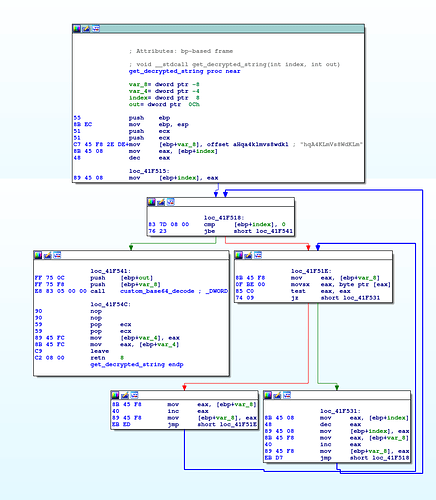The width and height of the screenshot is (436, 500).
Task: Click the 'loc_41F518:' label
Action: coord(224,218)
